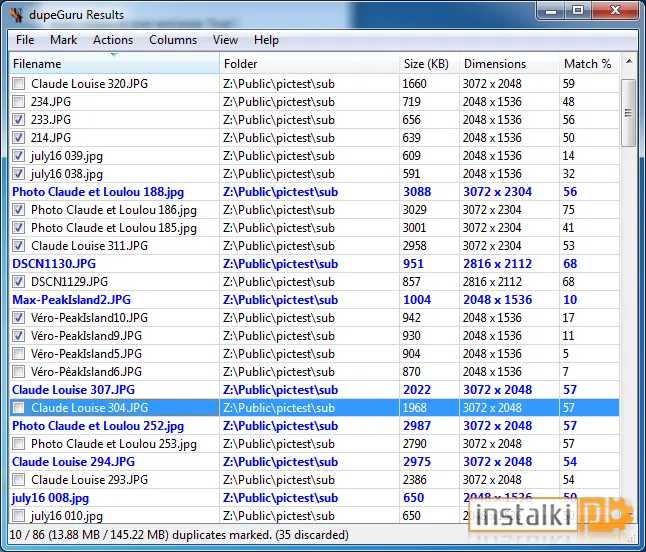Sort by the Size (KB) column header

(x=429, y=63)
